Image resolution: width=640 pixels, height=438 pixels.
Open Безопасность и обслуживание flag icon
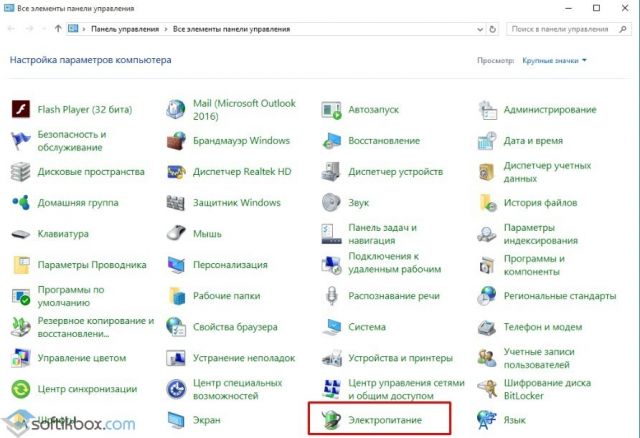coord(20,140)
